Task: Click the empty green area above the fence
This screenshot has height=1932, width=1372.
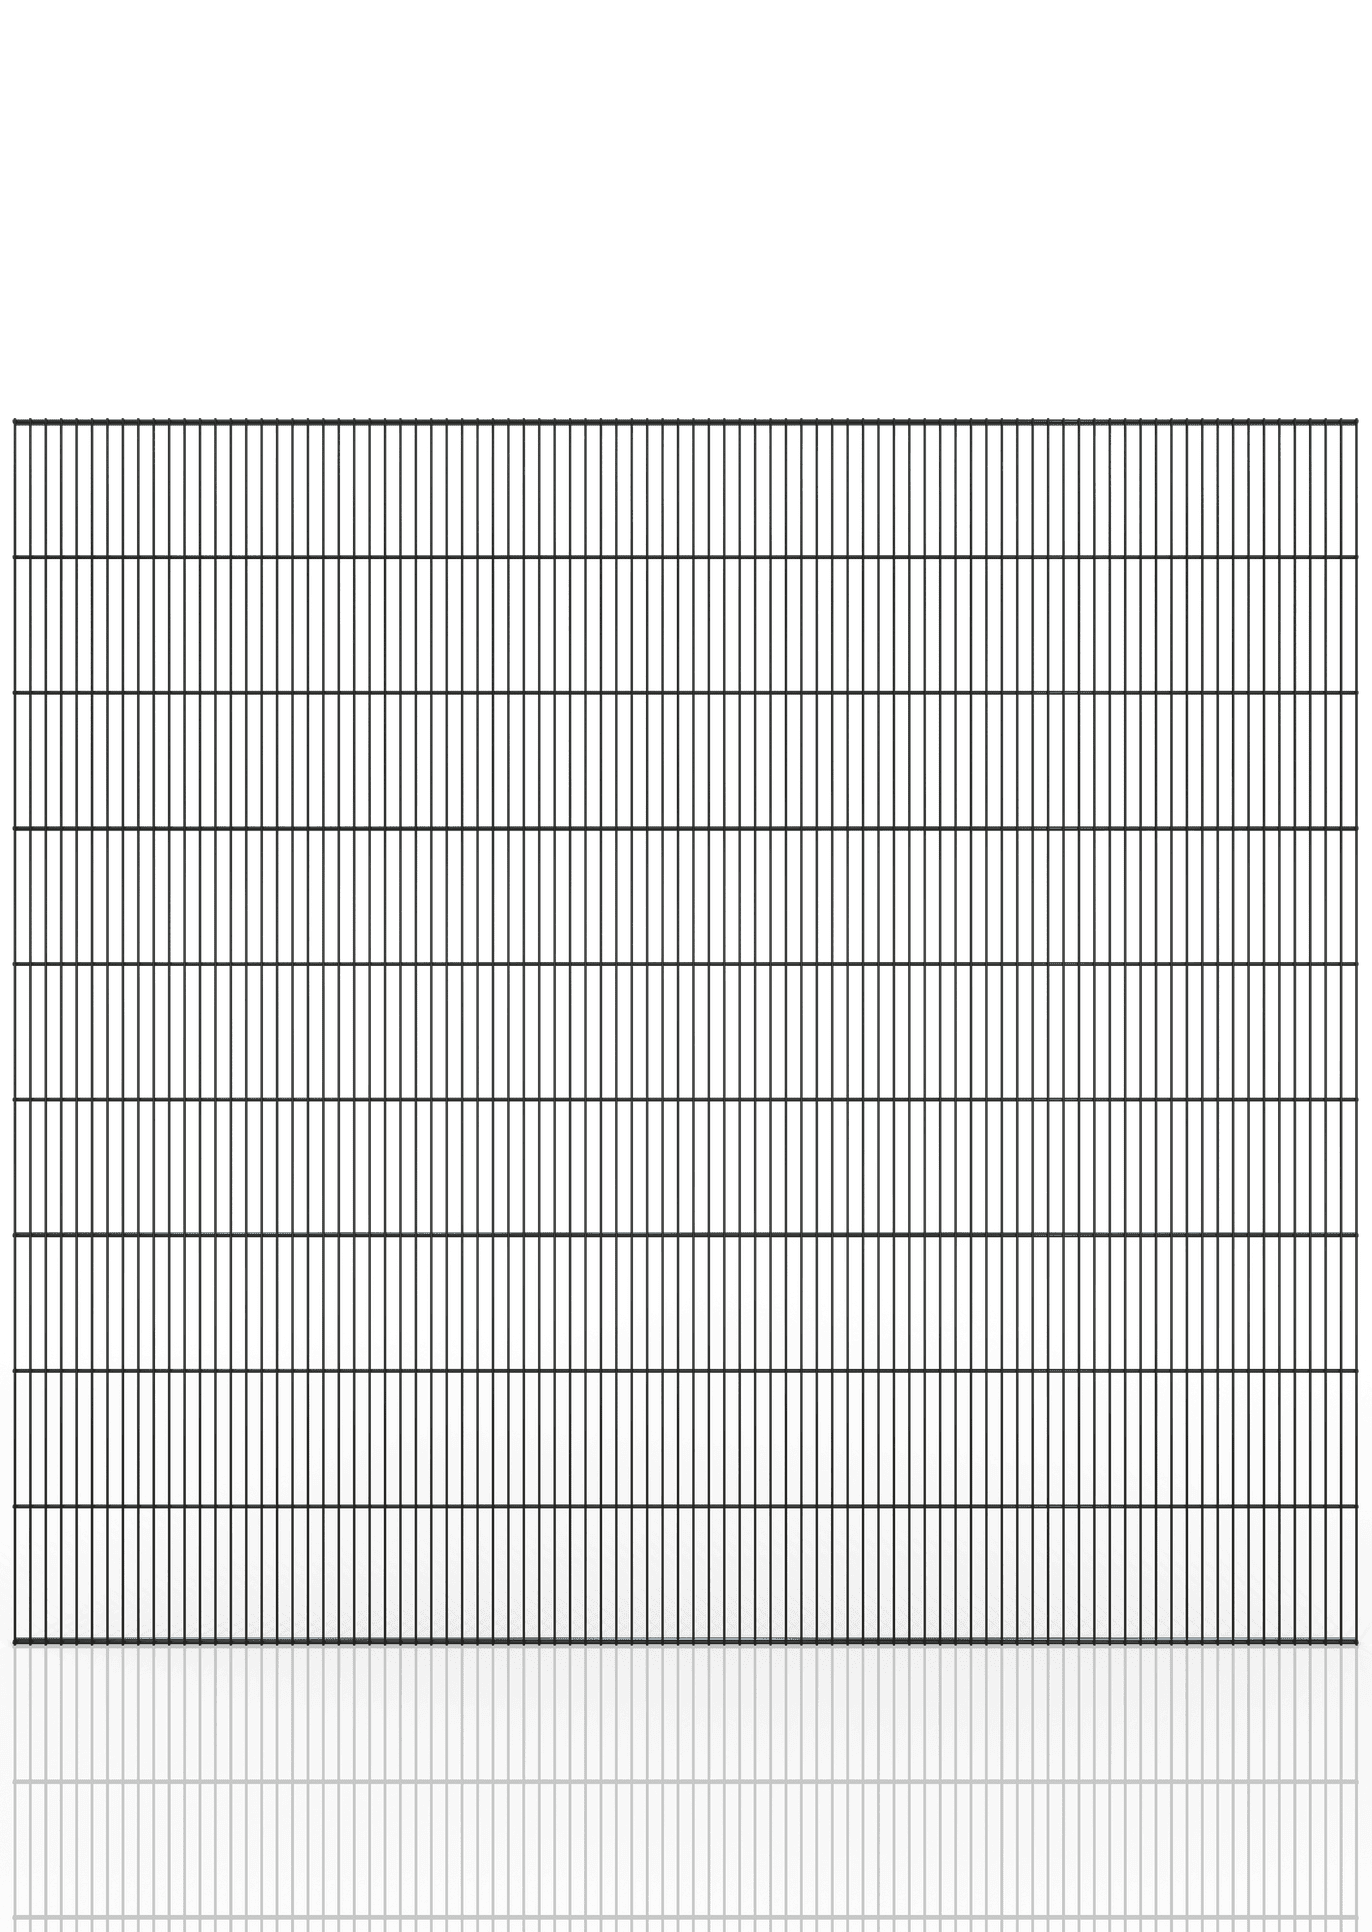Action: (x=686, y=200)
